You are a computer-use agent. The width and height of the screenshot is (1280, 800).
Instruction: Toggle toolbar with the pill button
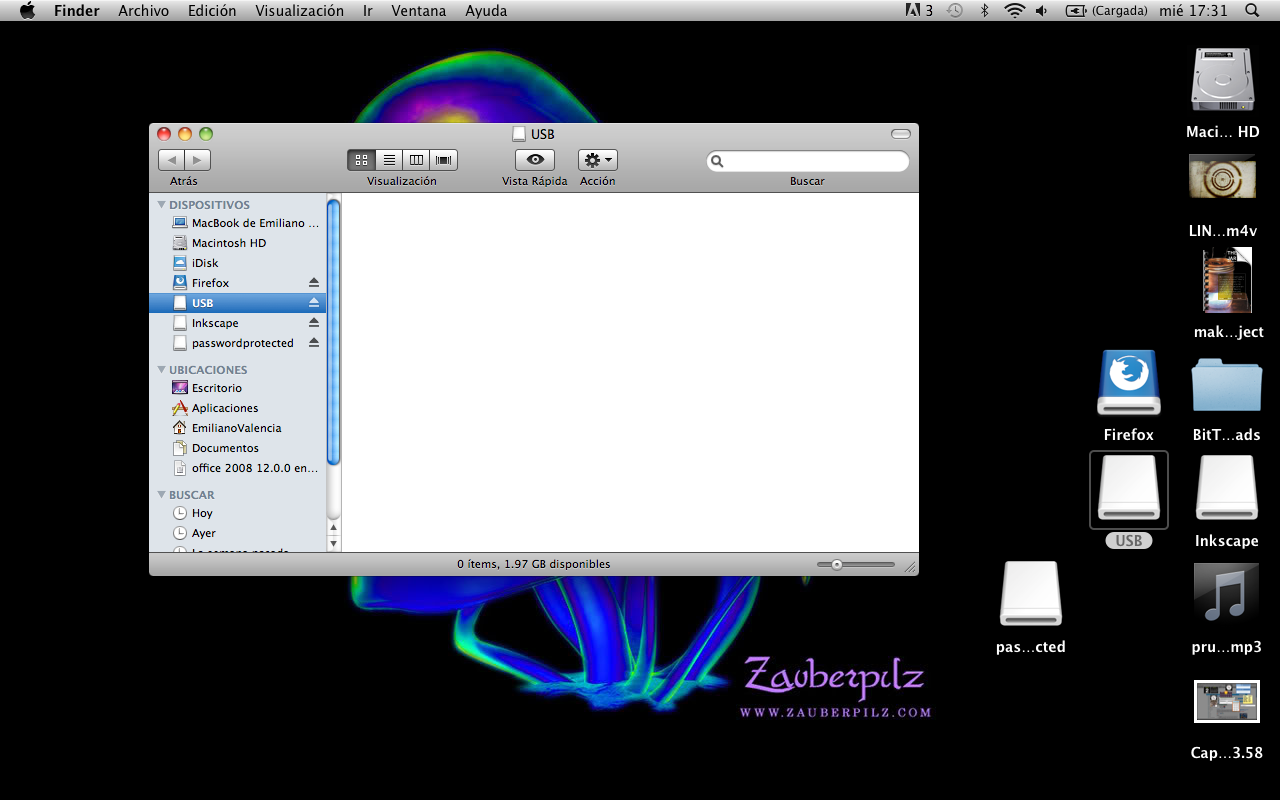[901, 134]
